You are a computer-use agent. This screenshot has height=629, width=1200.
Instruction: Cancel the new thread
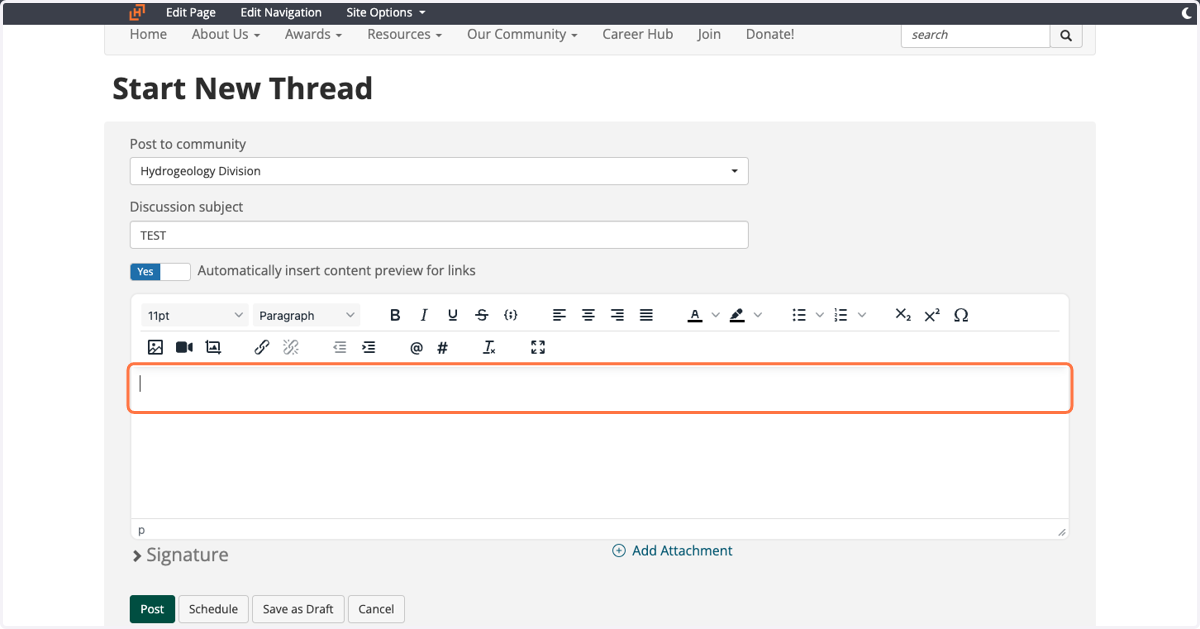coord(376,609)
